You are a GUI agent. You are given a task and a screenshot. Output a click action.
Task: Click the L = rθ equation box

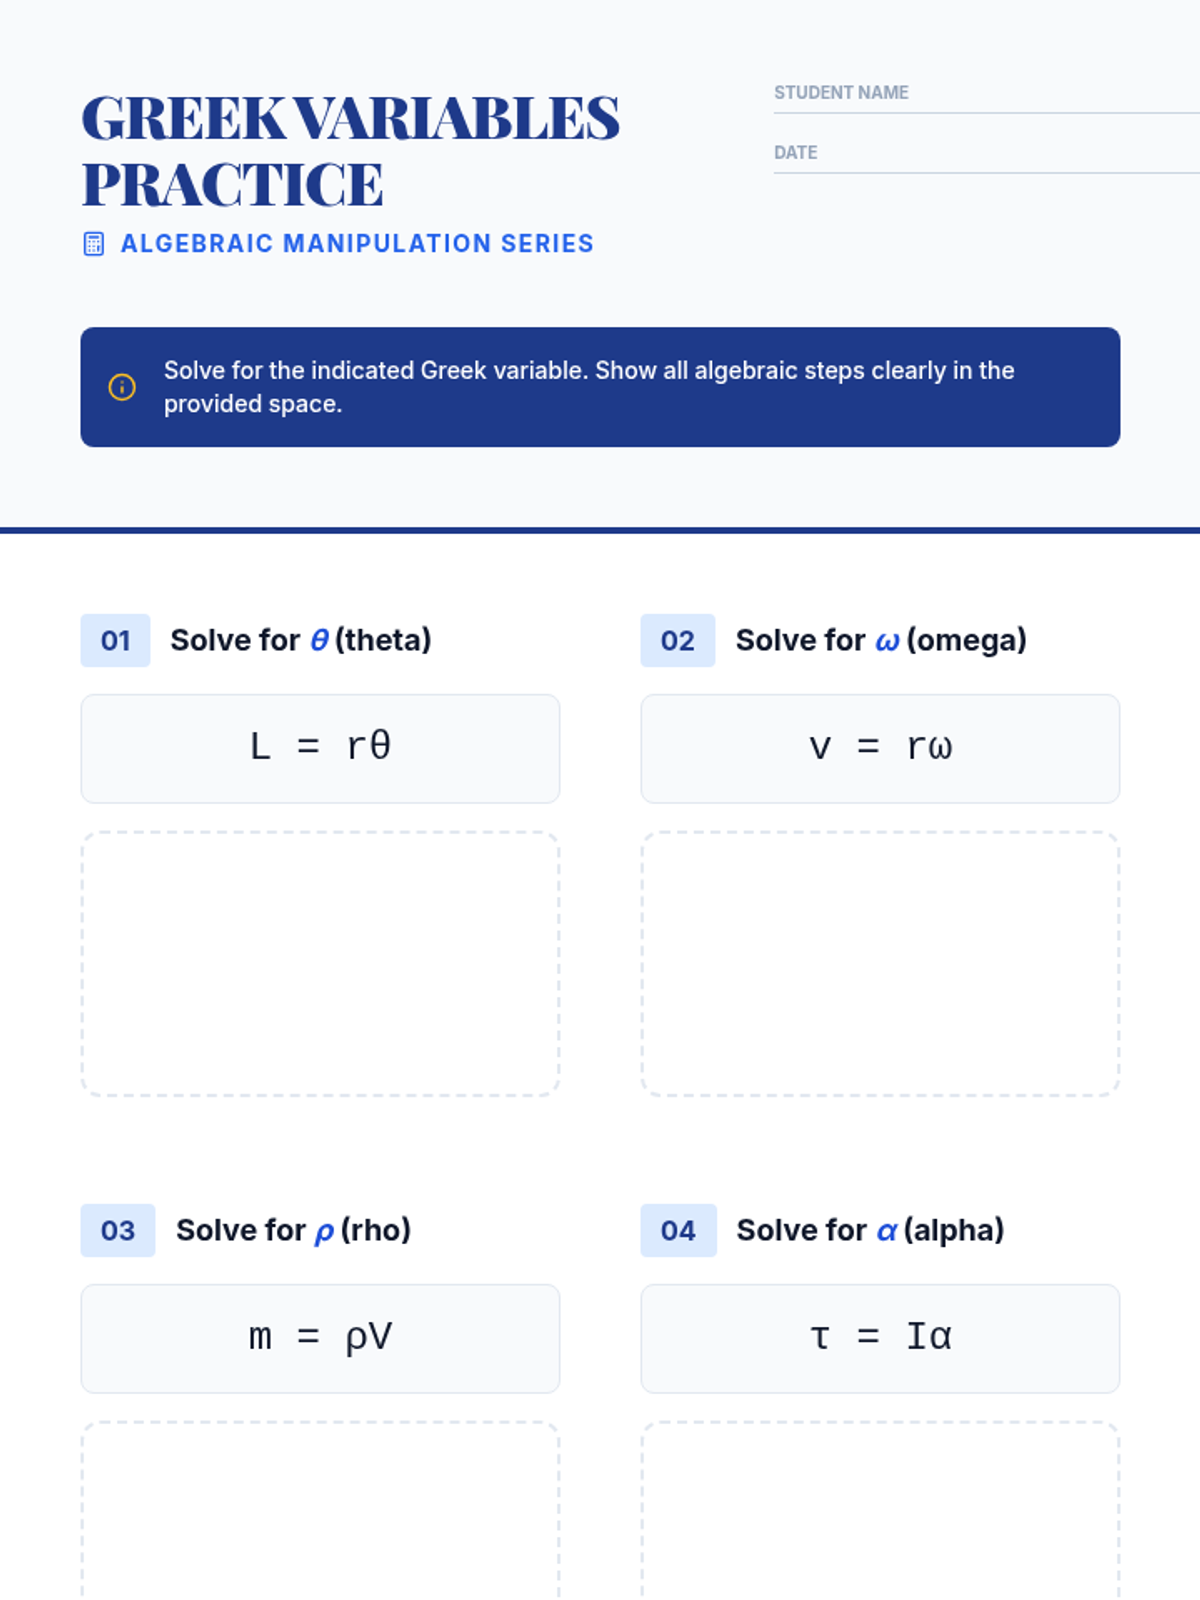click(x=320, y=749)
